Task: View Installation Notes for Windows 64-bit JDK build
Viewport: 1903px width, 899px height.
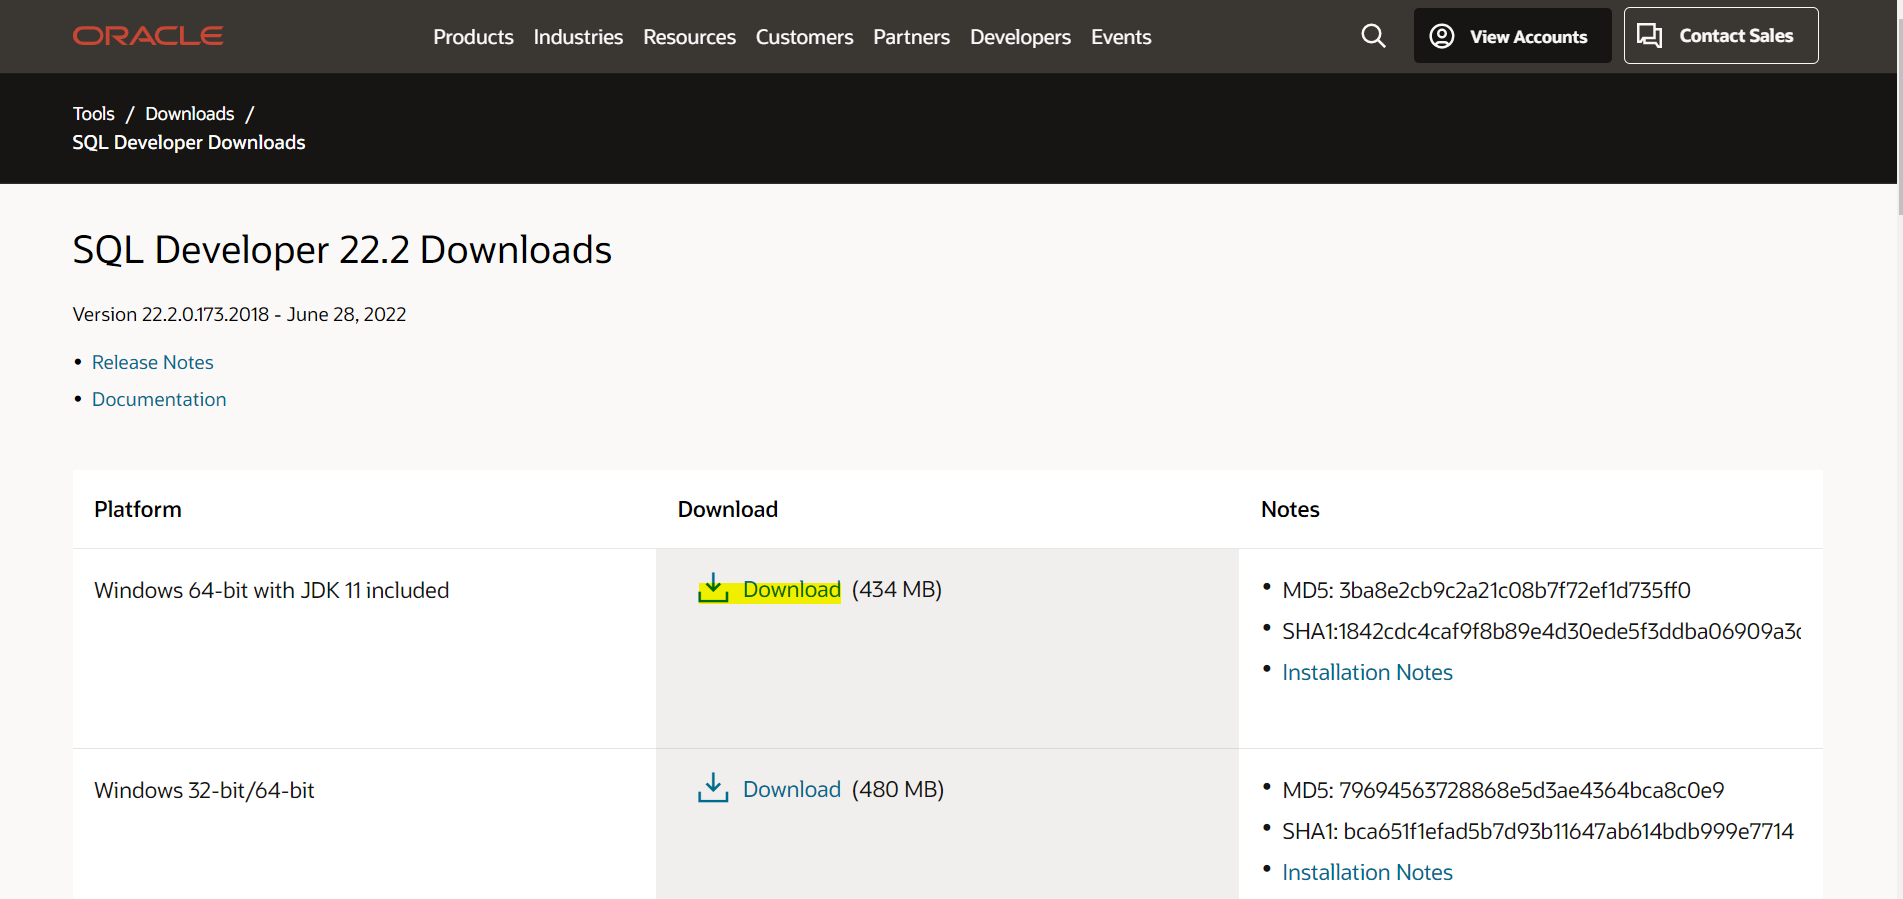Action: click(1367, 672)
